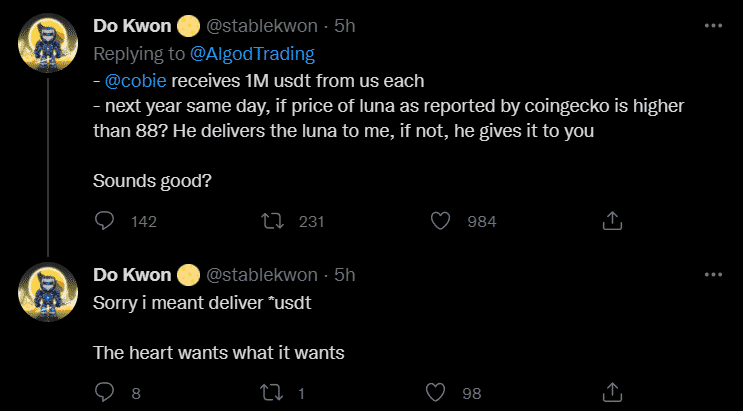Retweet the first tweet with 231 retweets
The width and height of the screenshot is (743, 411).
pos(270,221)
